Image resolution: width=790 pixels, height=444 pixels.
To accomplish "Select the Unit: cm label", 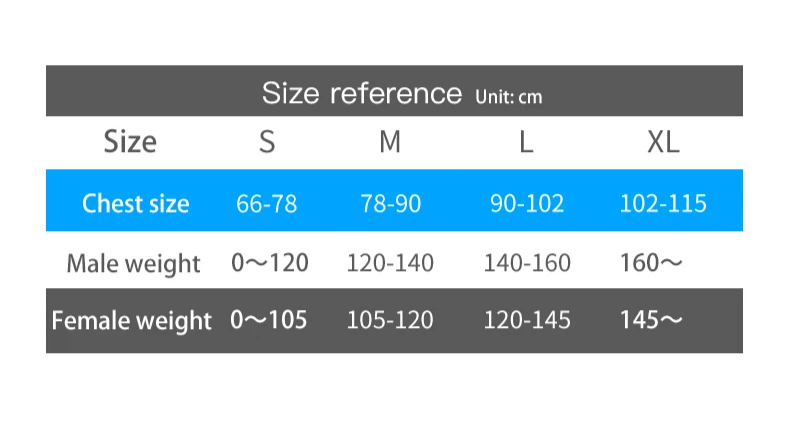I will (508, 97).
